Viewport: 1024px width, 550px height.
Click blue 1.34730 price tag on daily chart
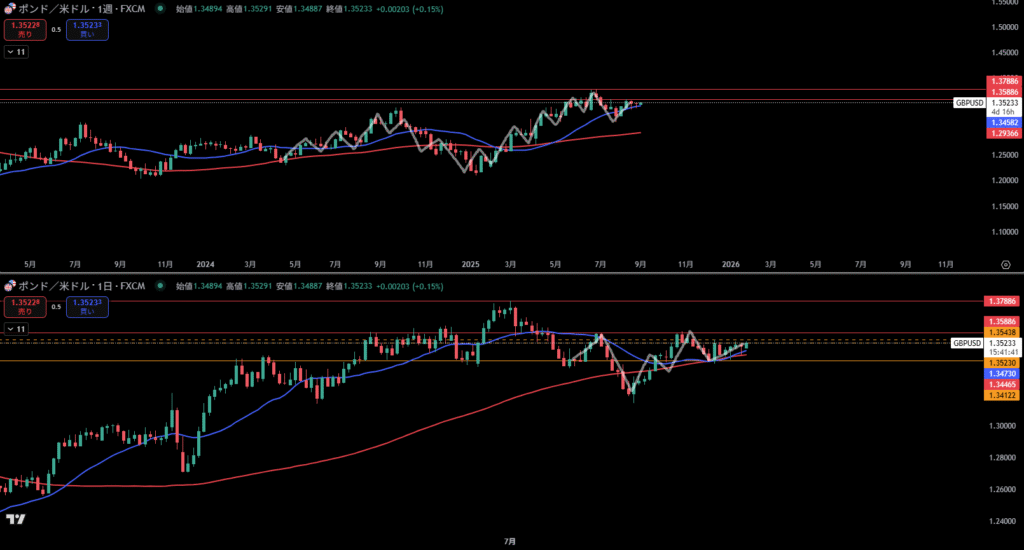1002,374
